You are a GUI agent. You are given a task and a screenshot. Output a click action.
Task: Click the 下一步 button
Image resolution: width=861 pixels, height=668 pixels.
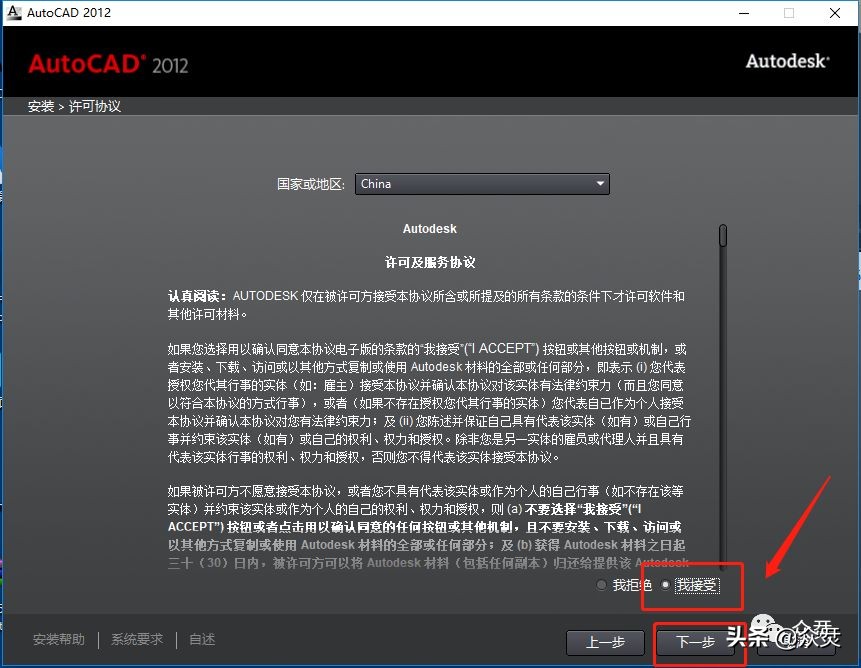coord(697,643)
